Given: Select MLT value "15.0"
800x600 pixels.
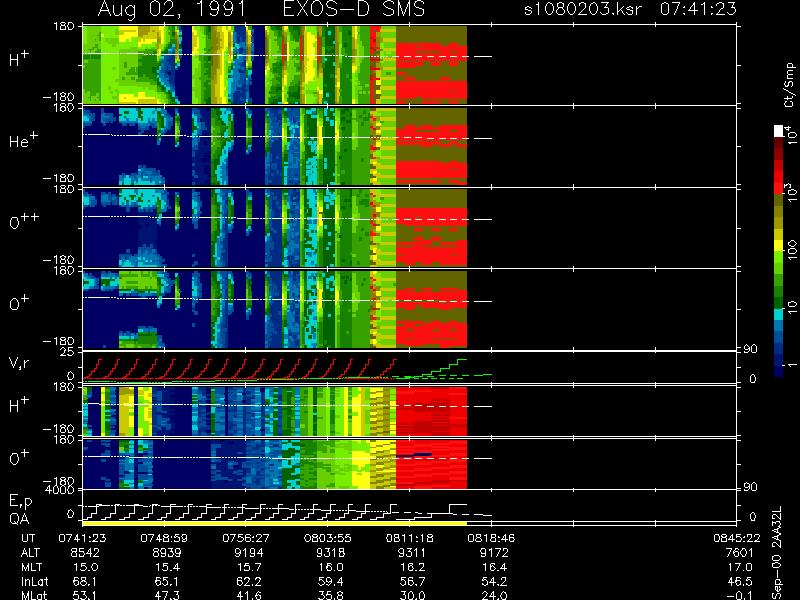Looking at the screenshot, I should tap(86, 567).
